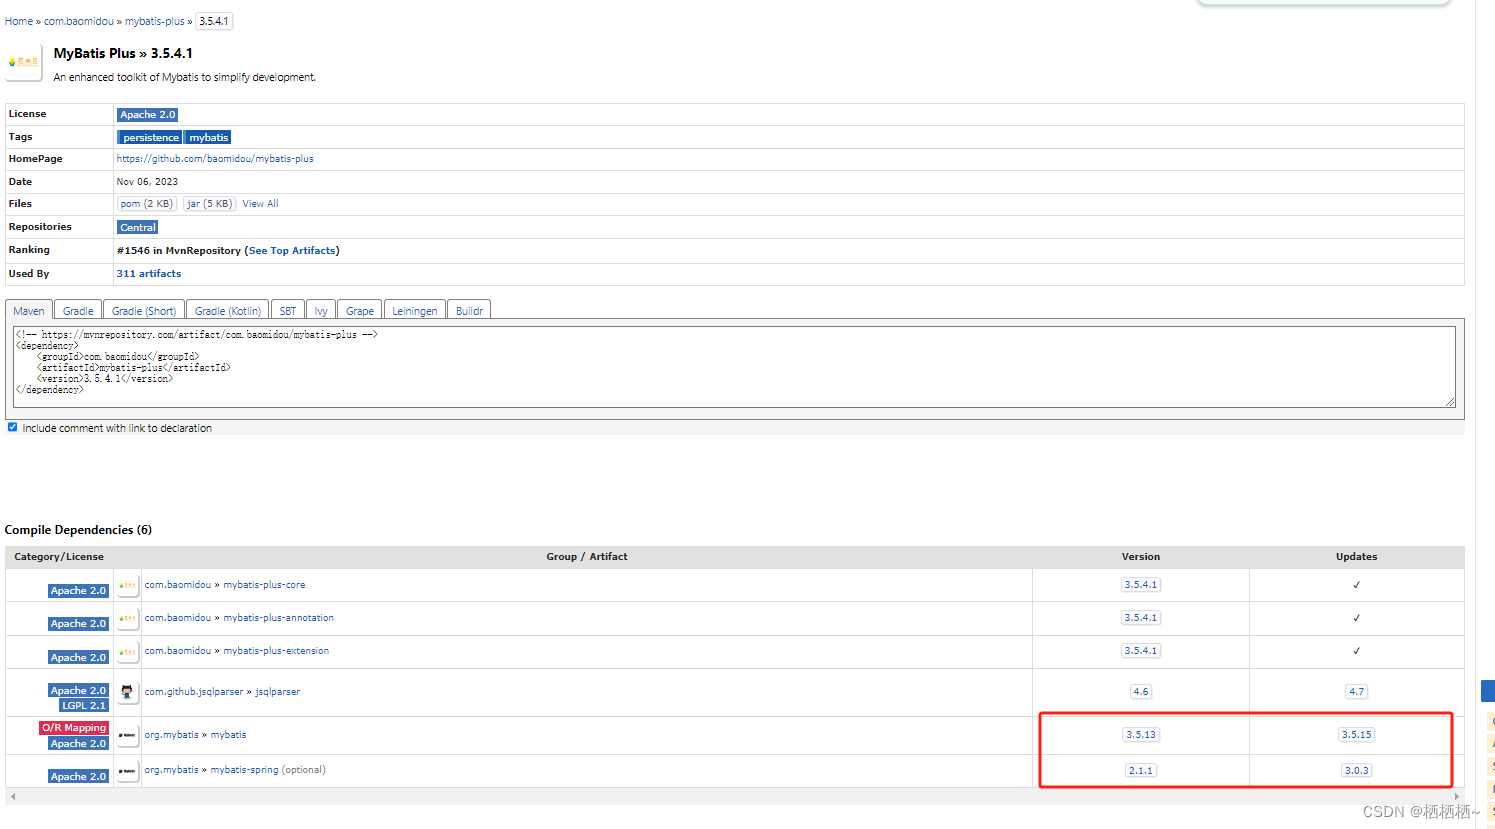
Task: Click the baomidou icon beside mybatis-plus-extension
Action: [x=127, y=650]
